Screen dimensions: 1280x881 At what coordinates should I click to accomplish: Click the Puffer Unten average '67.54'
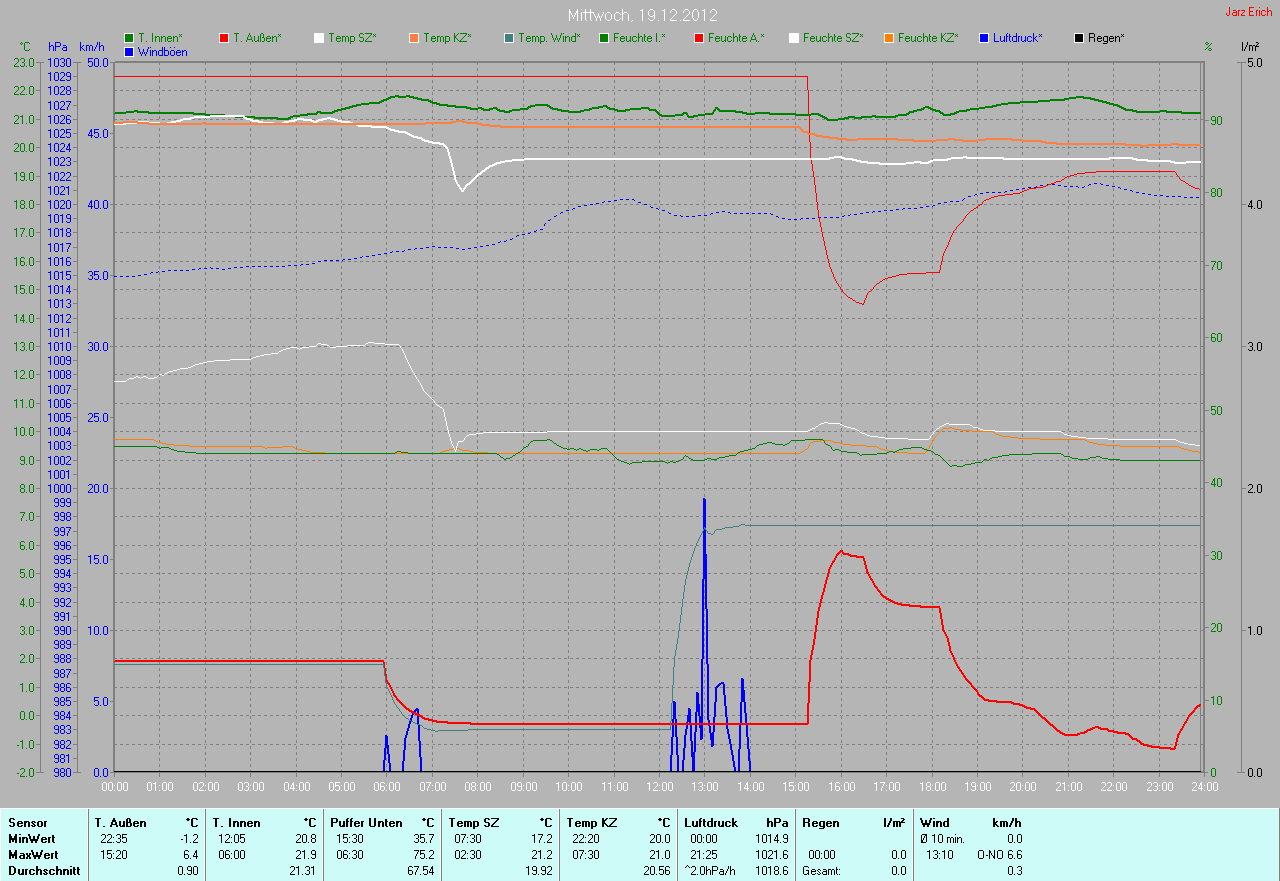coord(419,871)
